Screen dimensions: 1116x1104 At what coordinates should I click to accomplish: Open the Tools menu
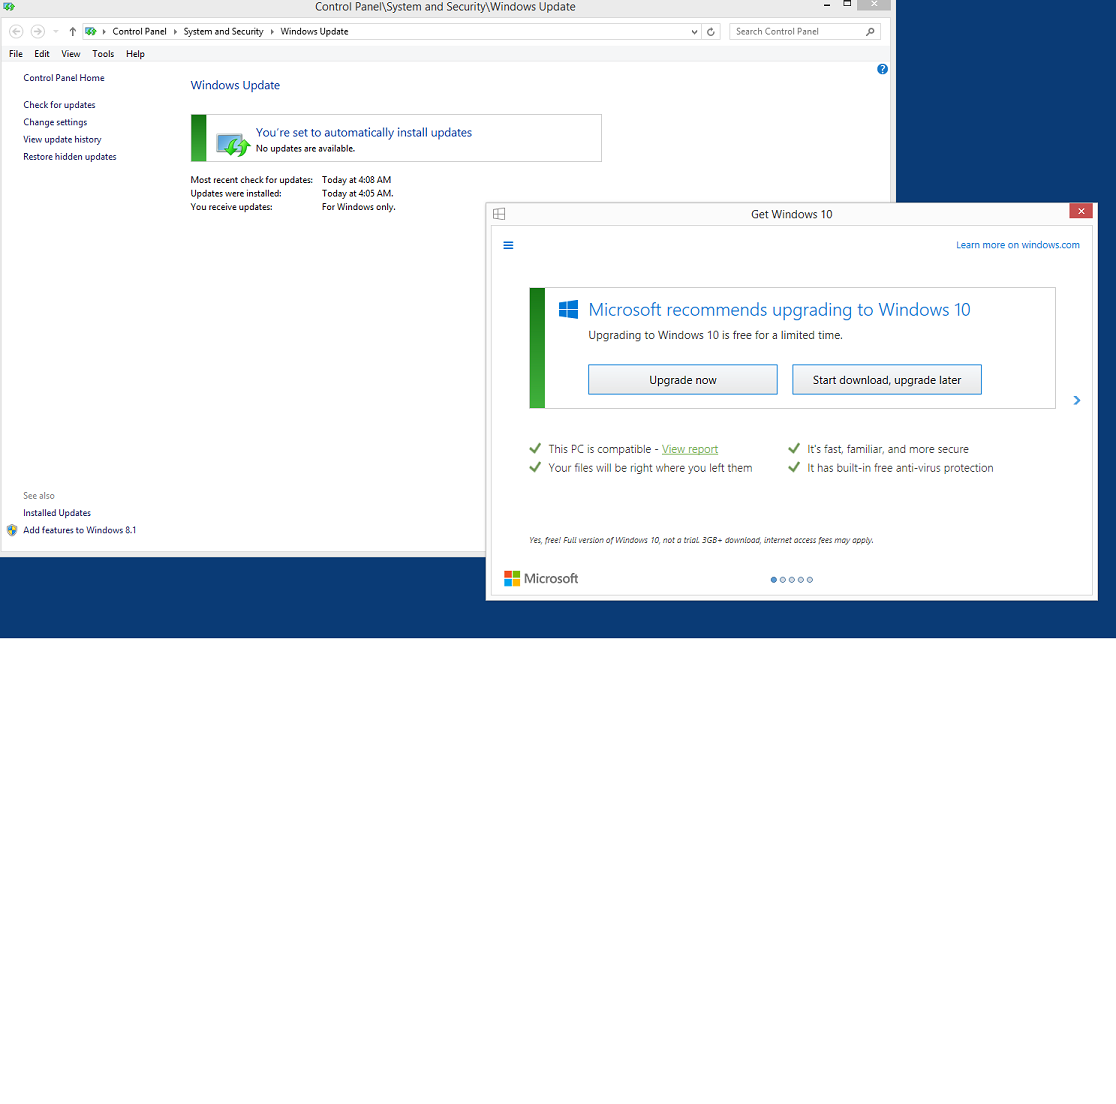(103, 54)
